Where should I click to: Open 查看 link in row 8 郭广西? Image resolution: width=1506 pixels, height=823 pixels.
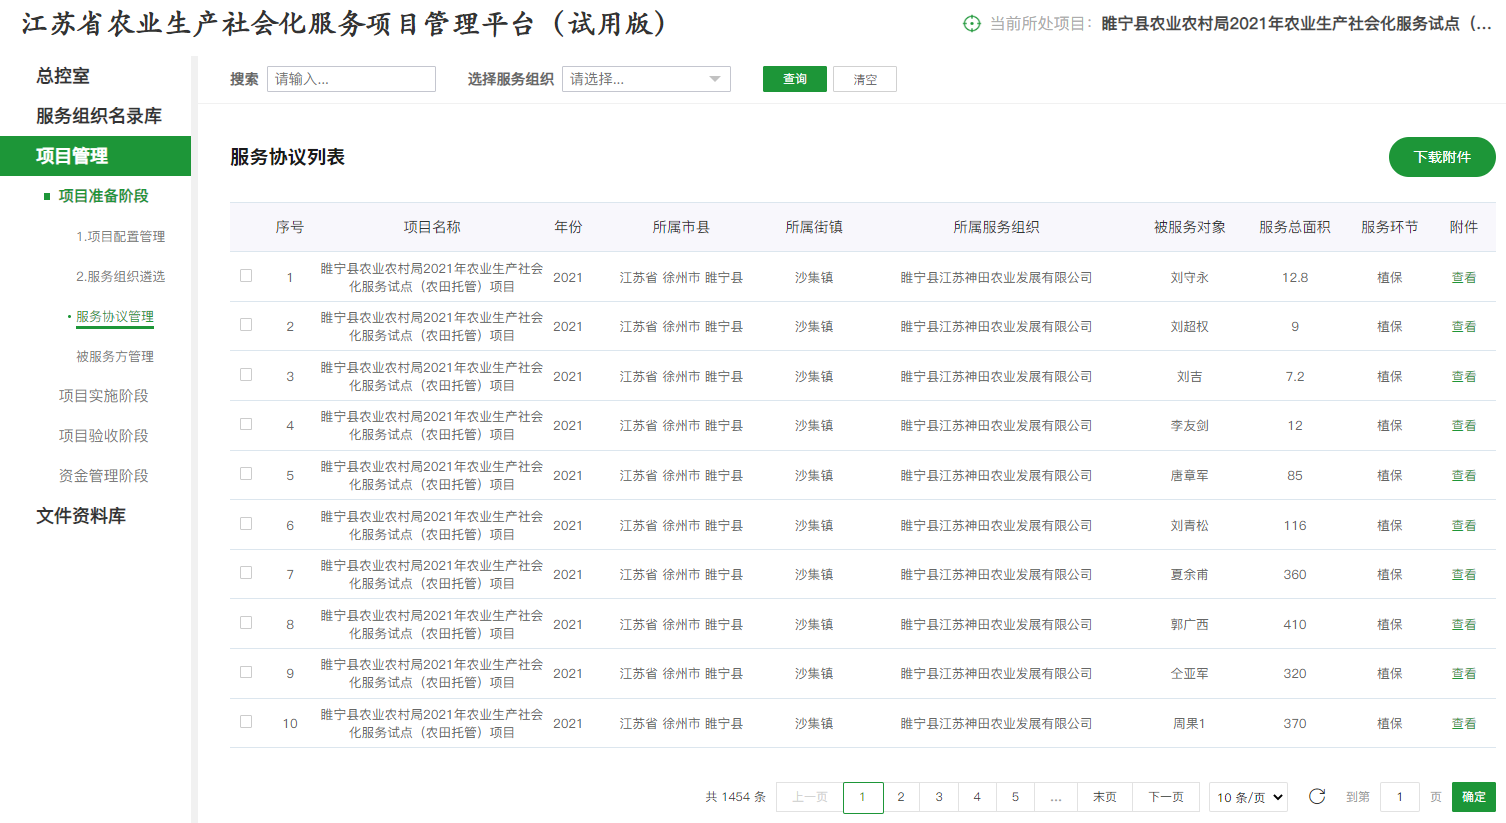(x=1464, y=624)
